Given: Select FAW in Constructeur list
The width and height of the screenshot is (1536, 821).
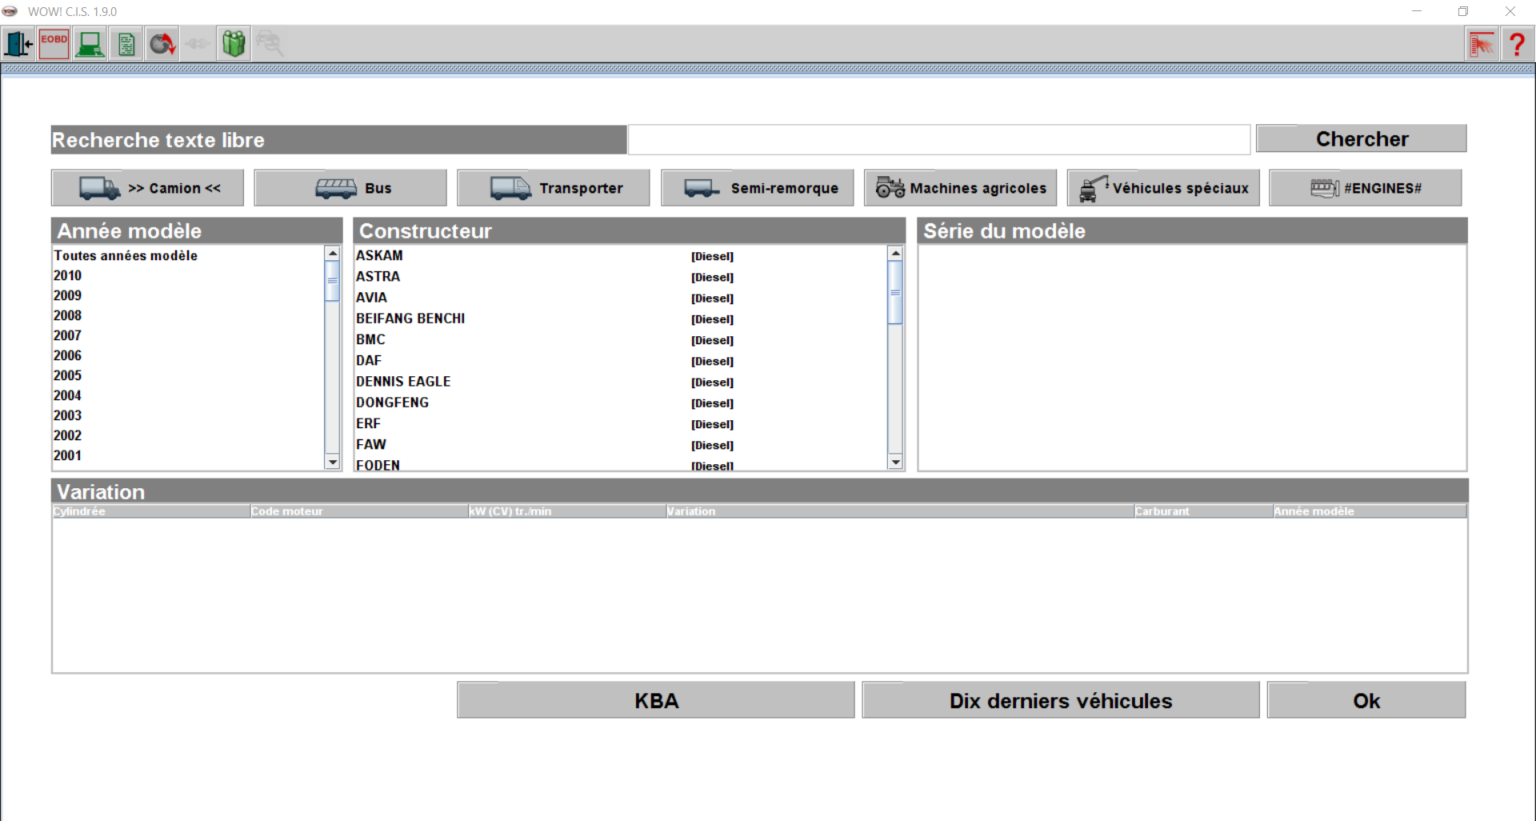Looking at the screenshot, I should pyautogui.click(x=620, y=445).
